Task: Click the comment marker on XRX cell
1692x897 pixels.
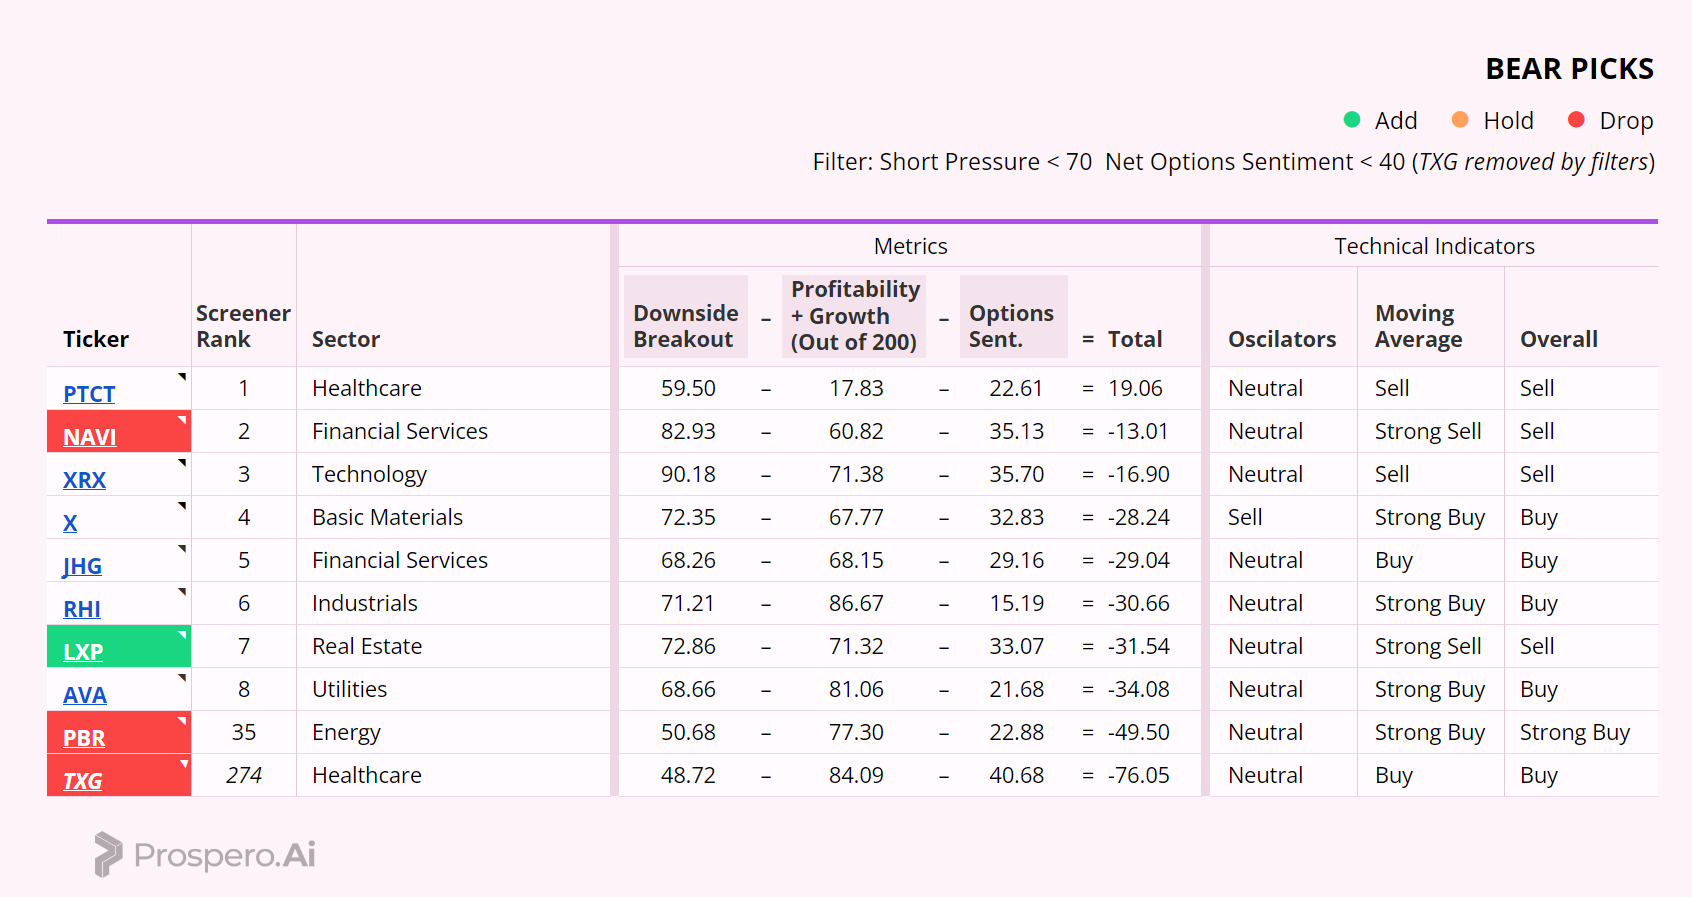Action: tap(183, 462)
